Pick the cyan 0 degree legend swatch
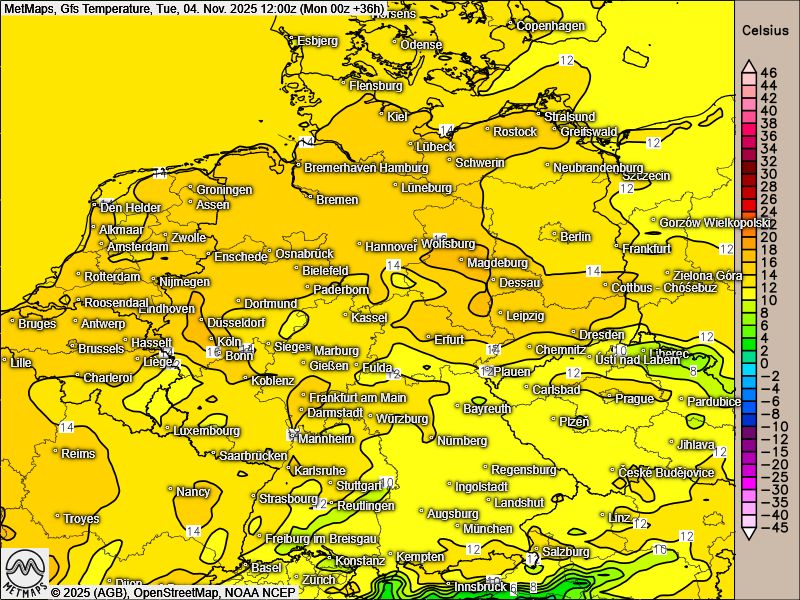 tap(747, 364)
